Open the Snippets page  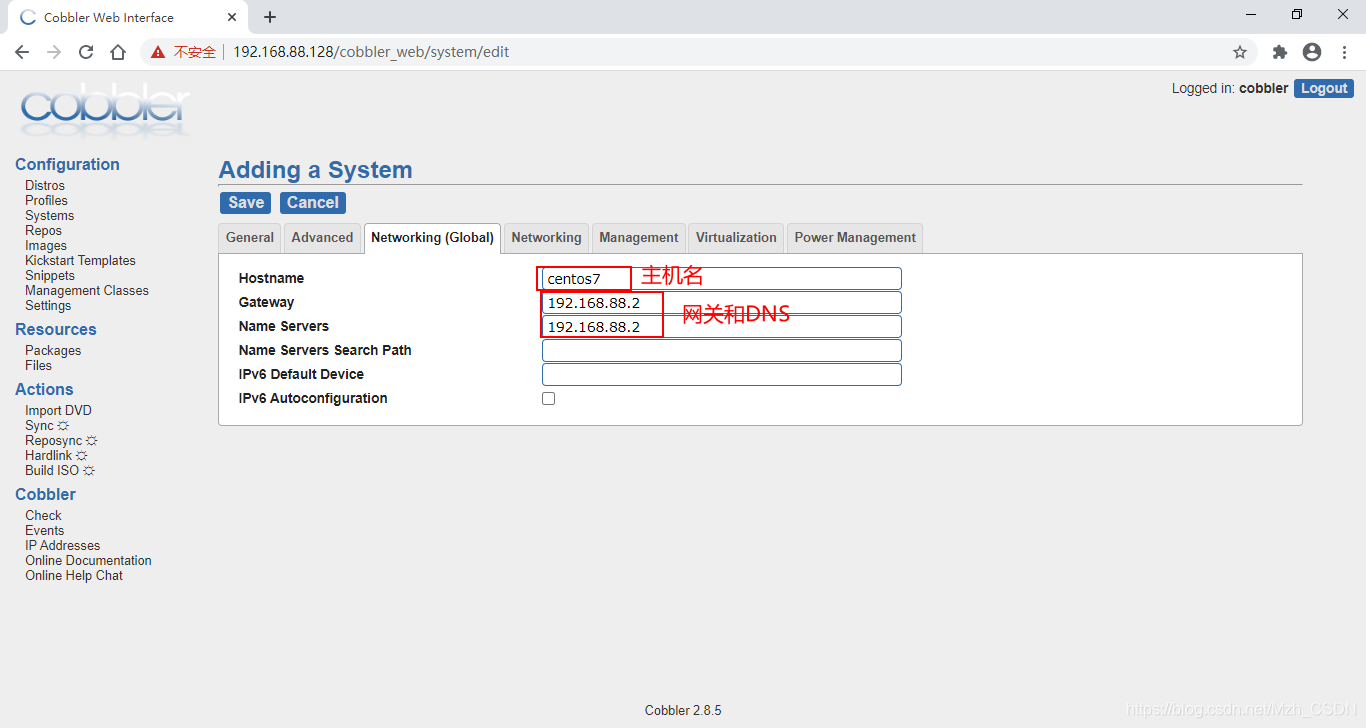[x=50, y=275]
